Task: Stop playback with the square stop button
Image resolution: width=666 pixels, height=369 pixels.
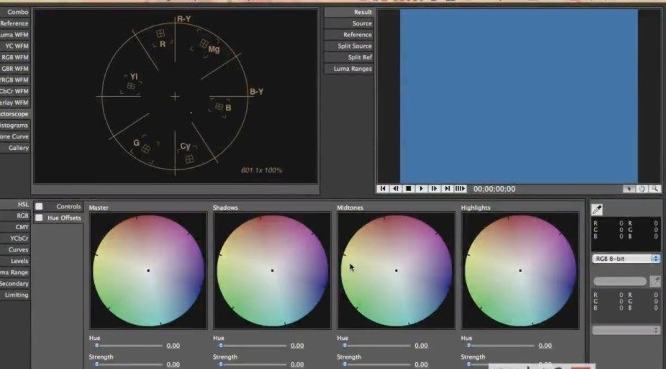Action: (x=408, y=189)
